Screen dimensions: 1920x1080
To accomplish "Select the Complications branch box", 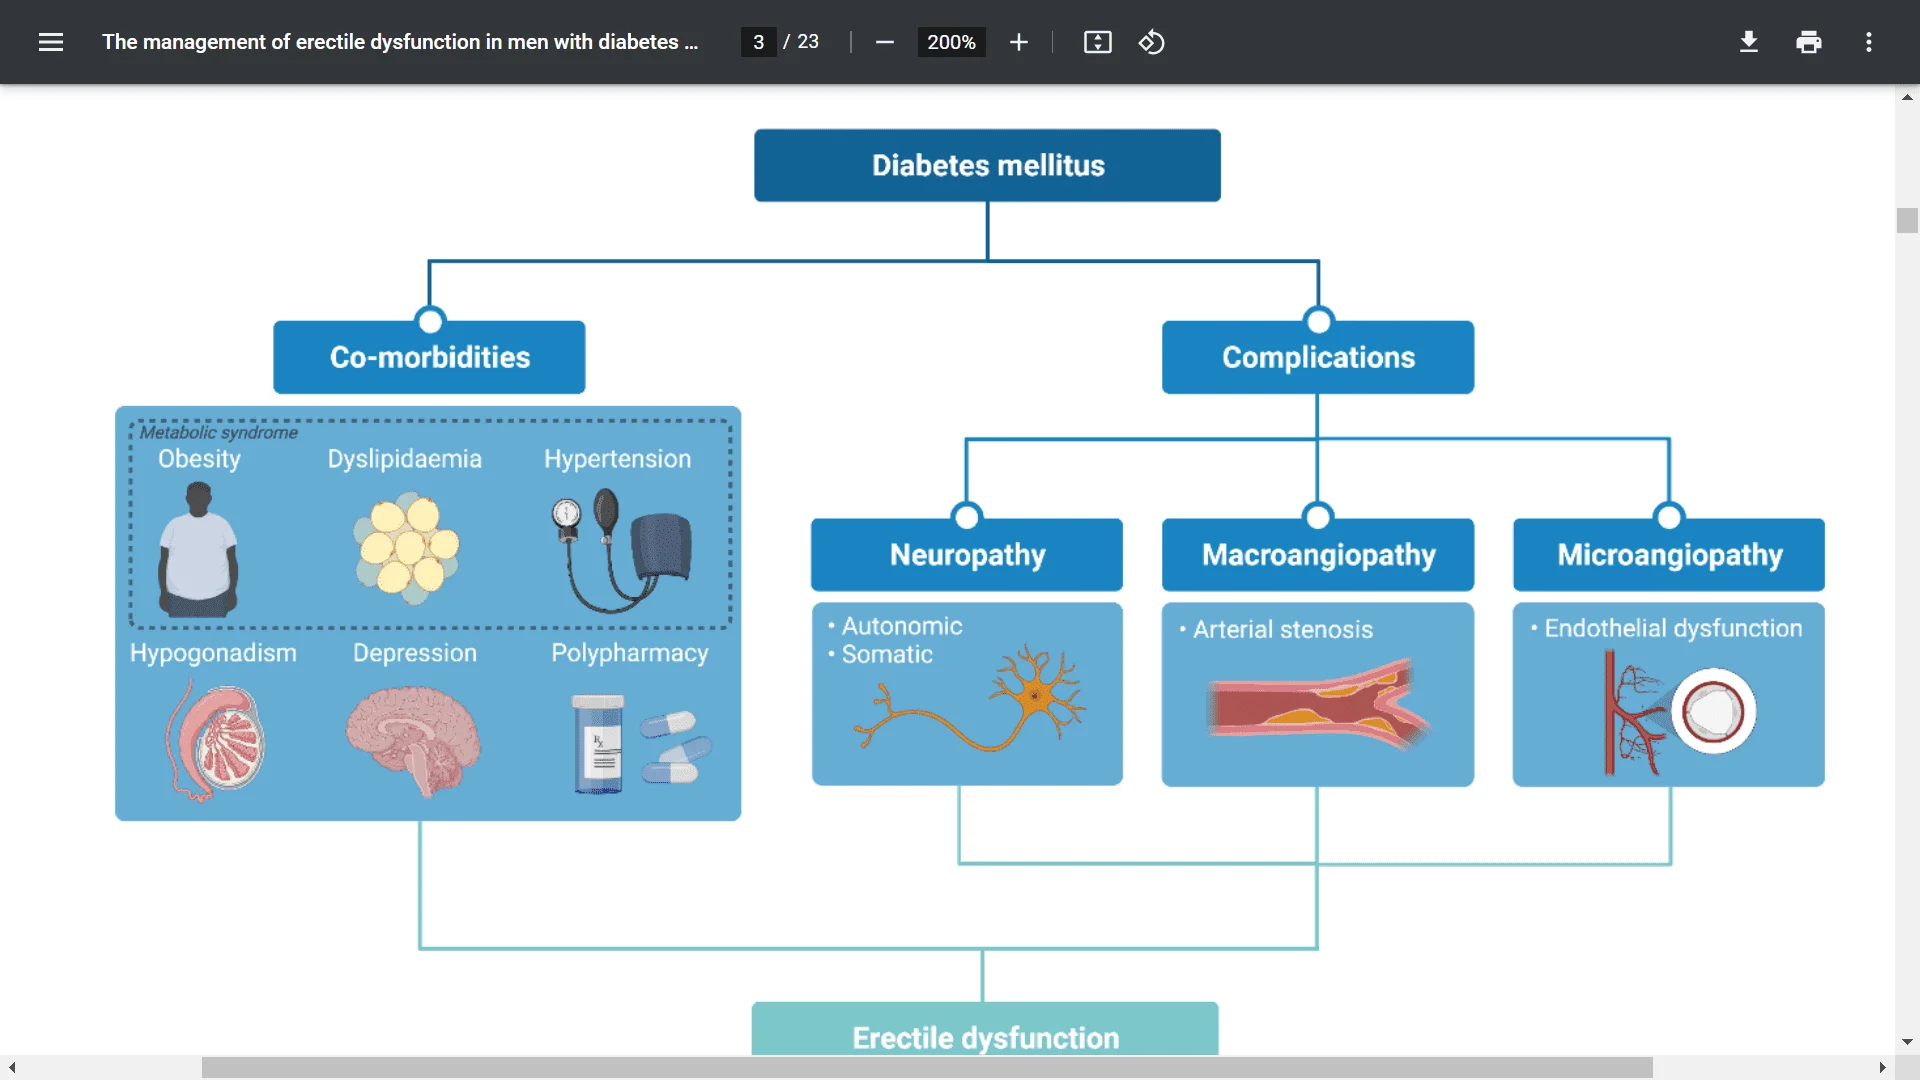I will (x=1317, y=357).
